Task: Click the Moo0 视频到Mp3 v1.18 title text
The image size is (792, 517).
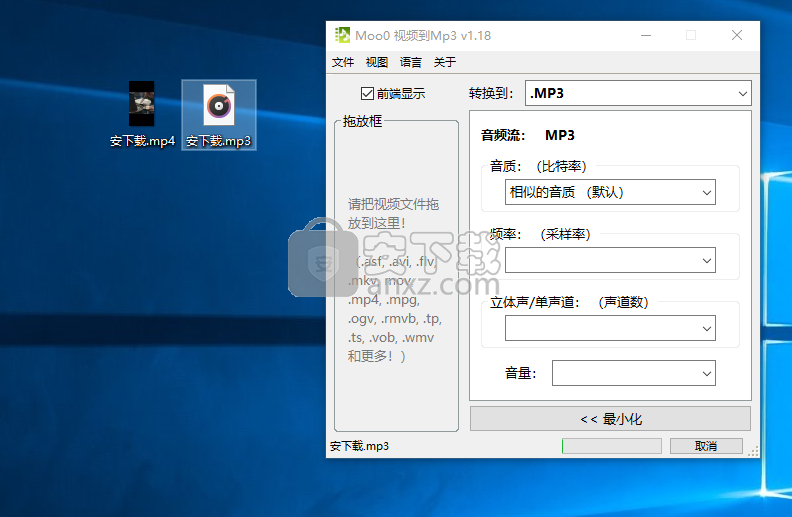Action: point(423,36)
